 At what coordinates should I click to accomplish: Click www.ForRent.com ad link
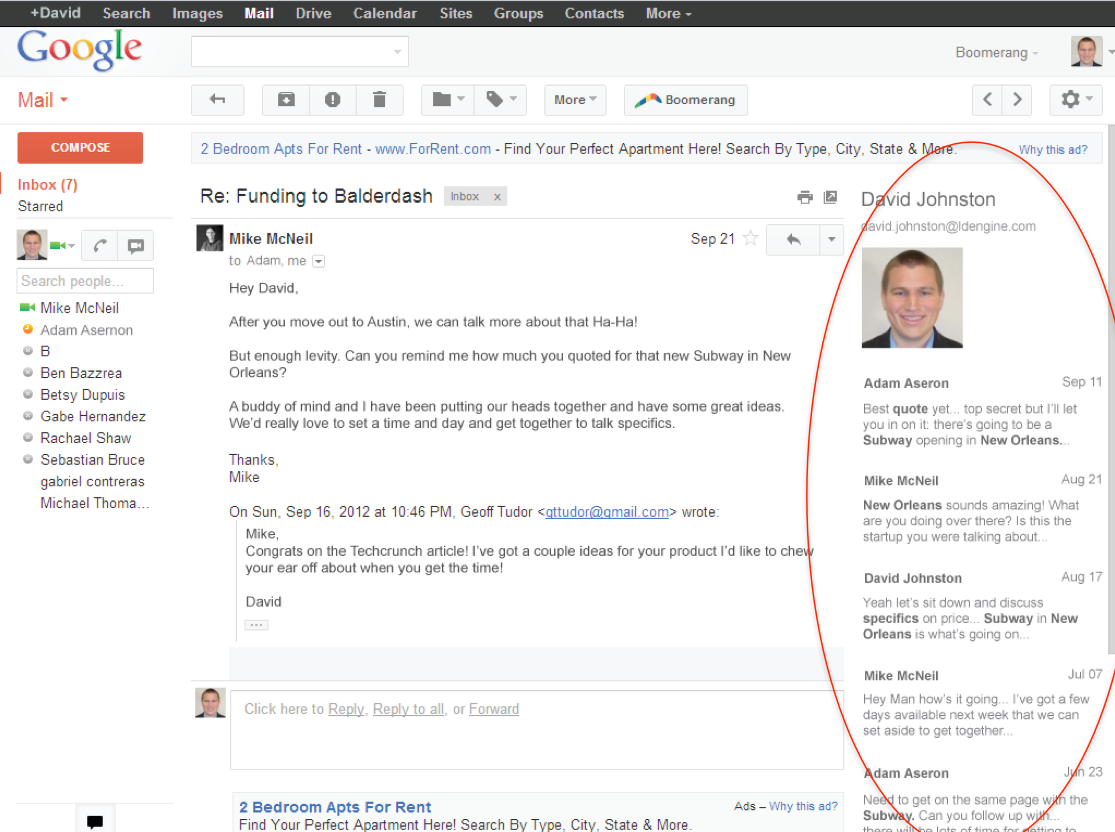coord(433,149)
